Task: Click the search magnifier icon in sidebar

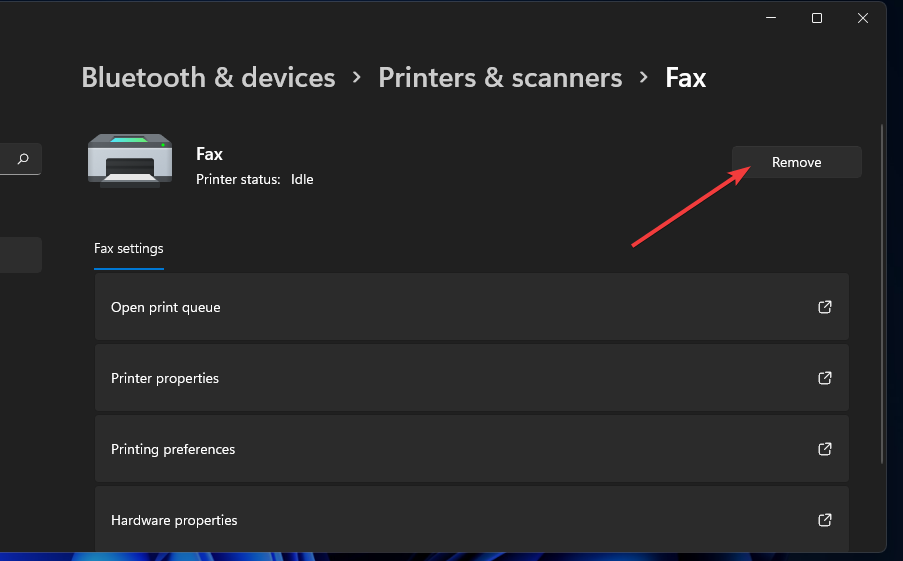Action: click(x=23, y=158)
